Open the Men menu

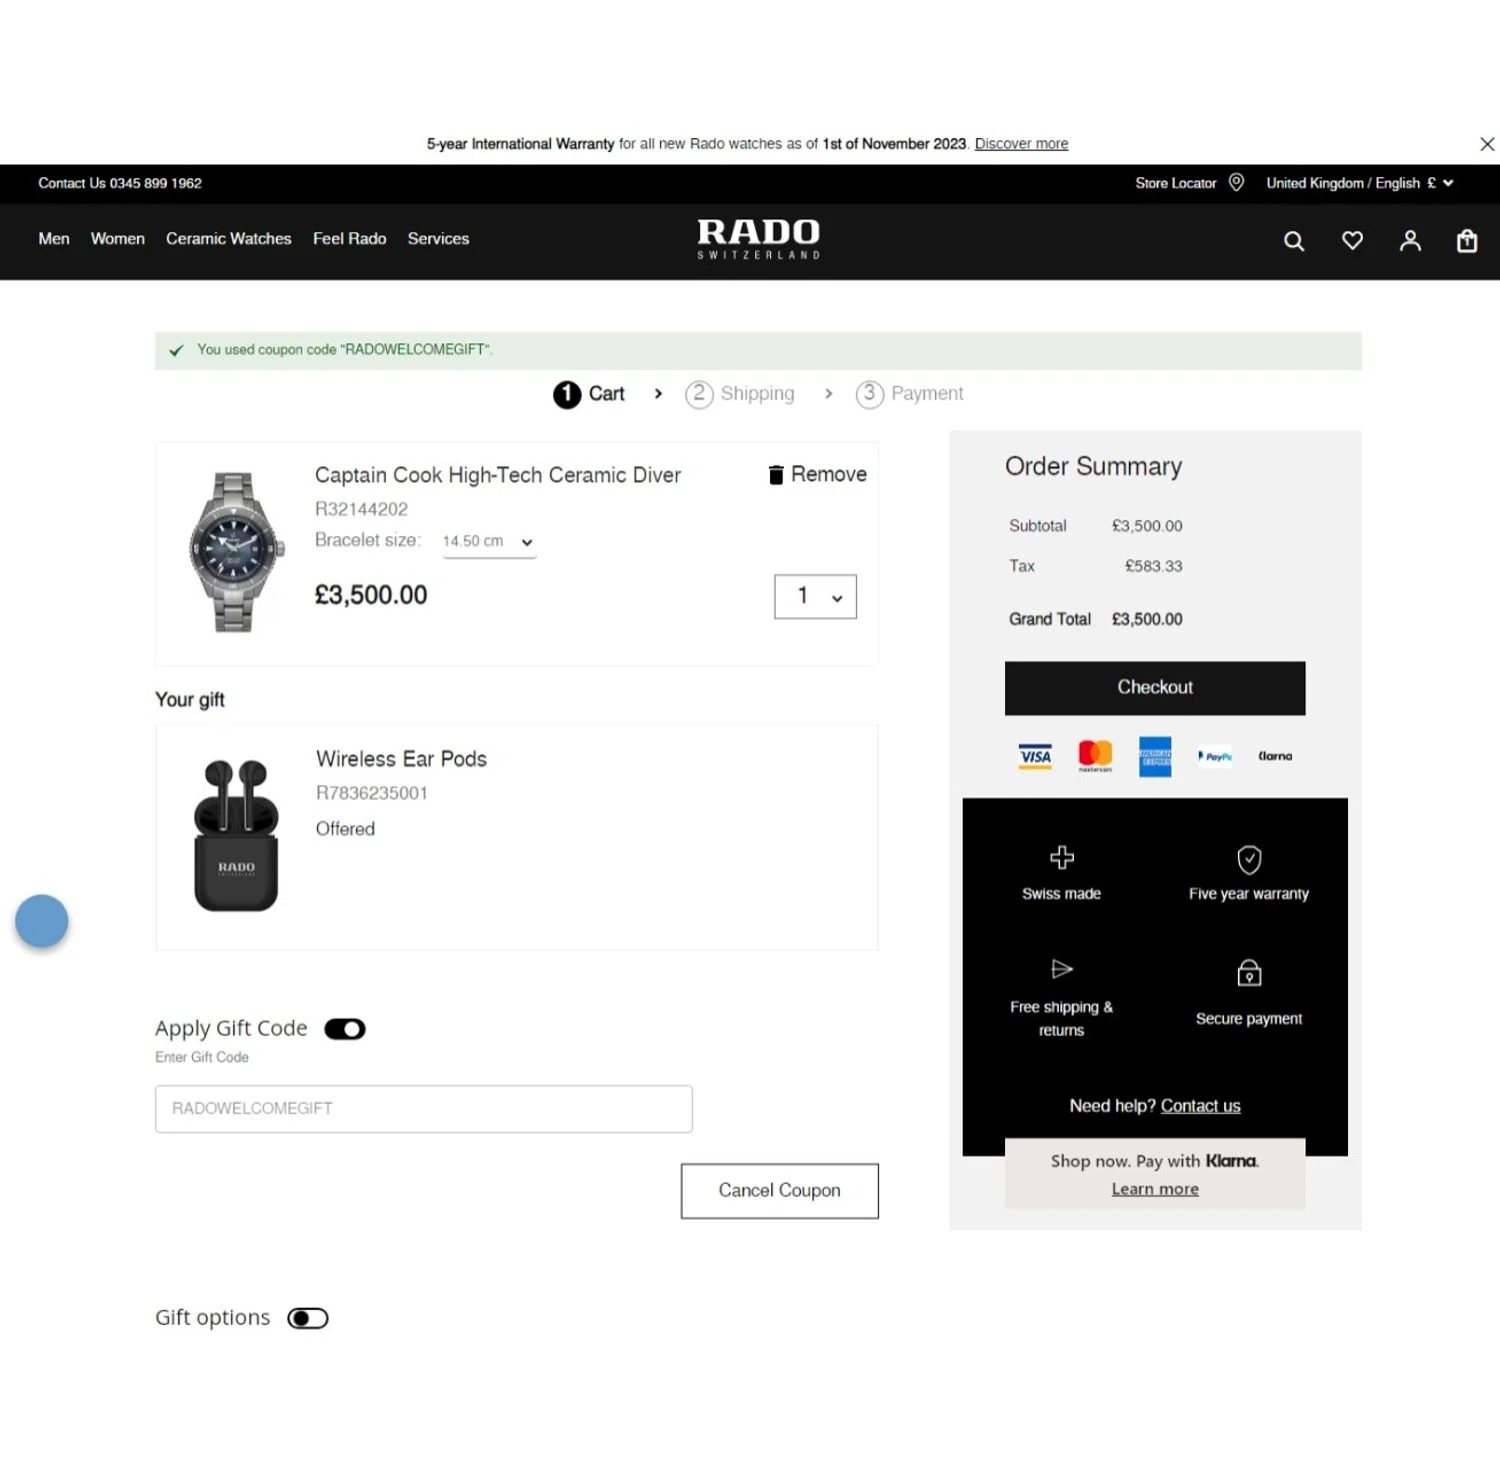click(54, 239)
